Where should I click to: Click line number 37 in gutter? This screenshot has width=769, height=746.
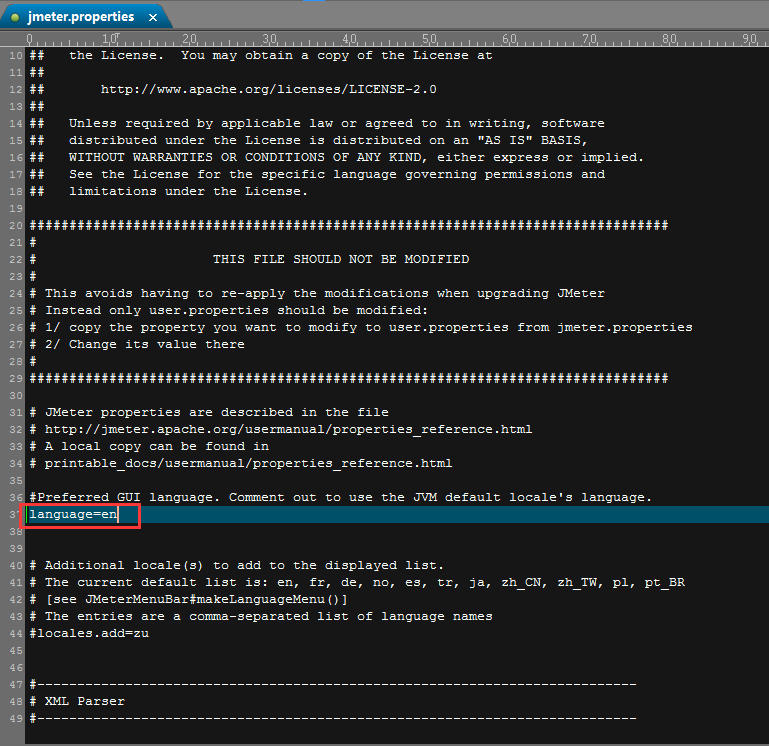(x=16, y=514)
